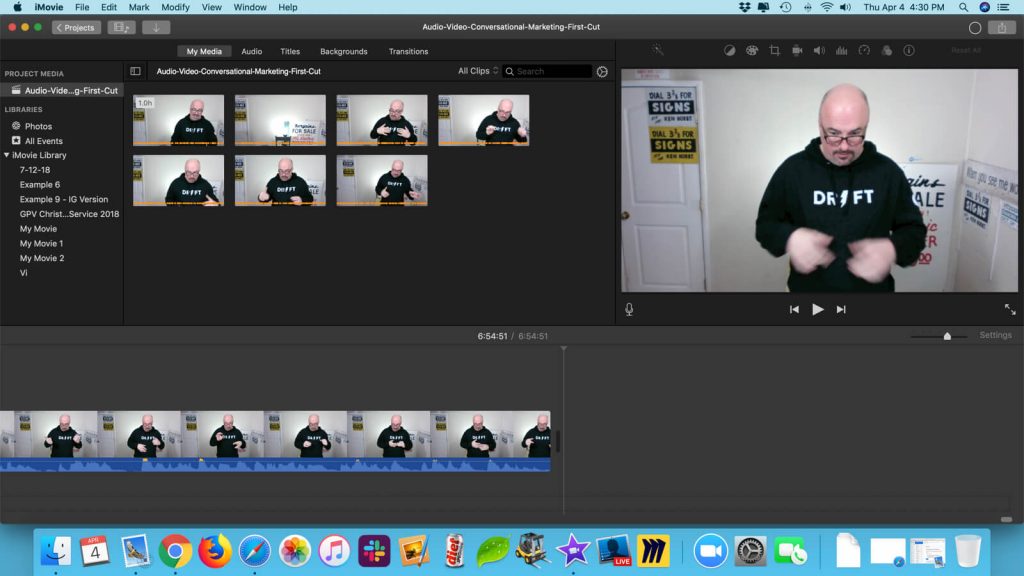The image size is (1024, 576).
Task: Open noise reduction and equalizer tool
Action: tap(841, 50)
